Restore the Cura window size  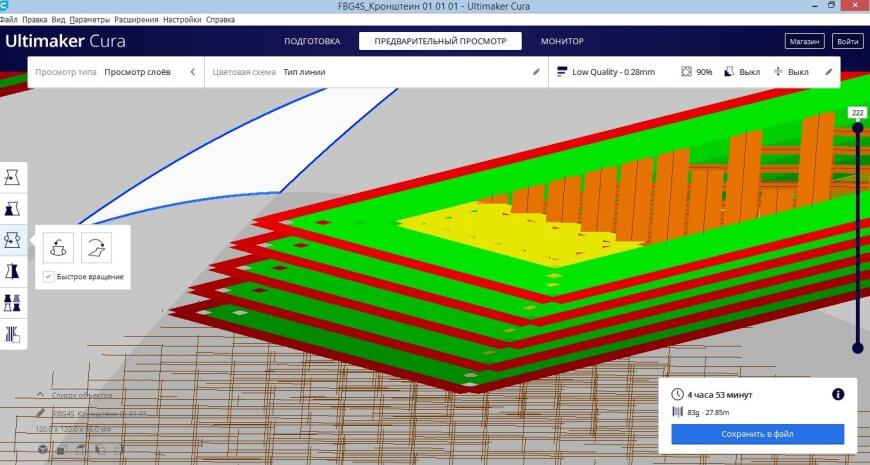tap(831, 5)
